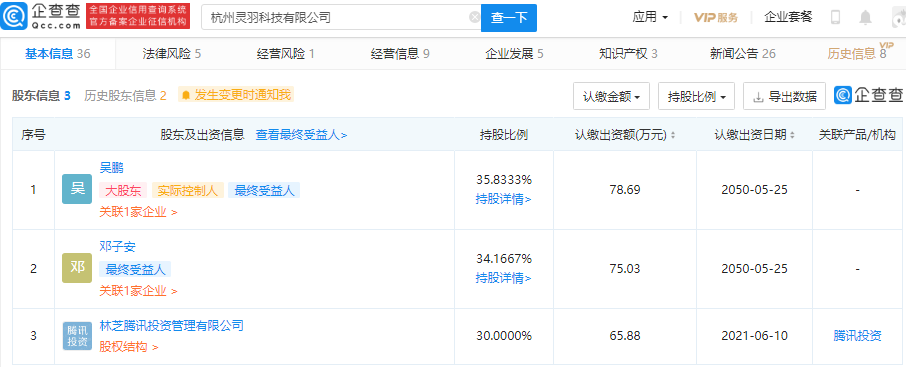
Task: Sort by 认缴出资日期 column arrows
Action: click(x=792, y=135)
